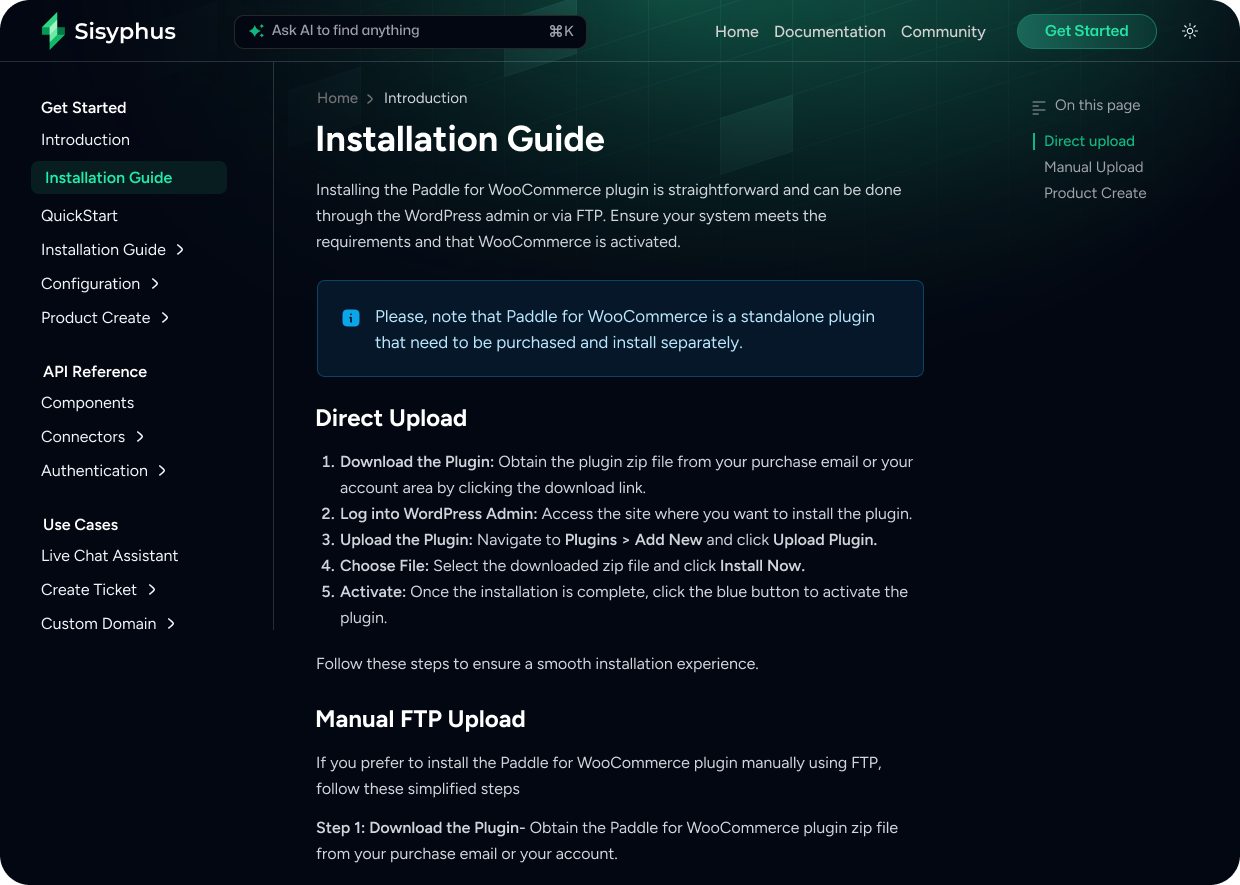Click 'Follow these steps to ensure' sentence
This screenshot has height=885, width=1240.
(537, 664)
